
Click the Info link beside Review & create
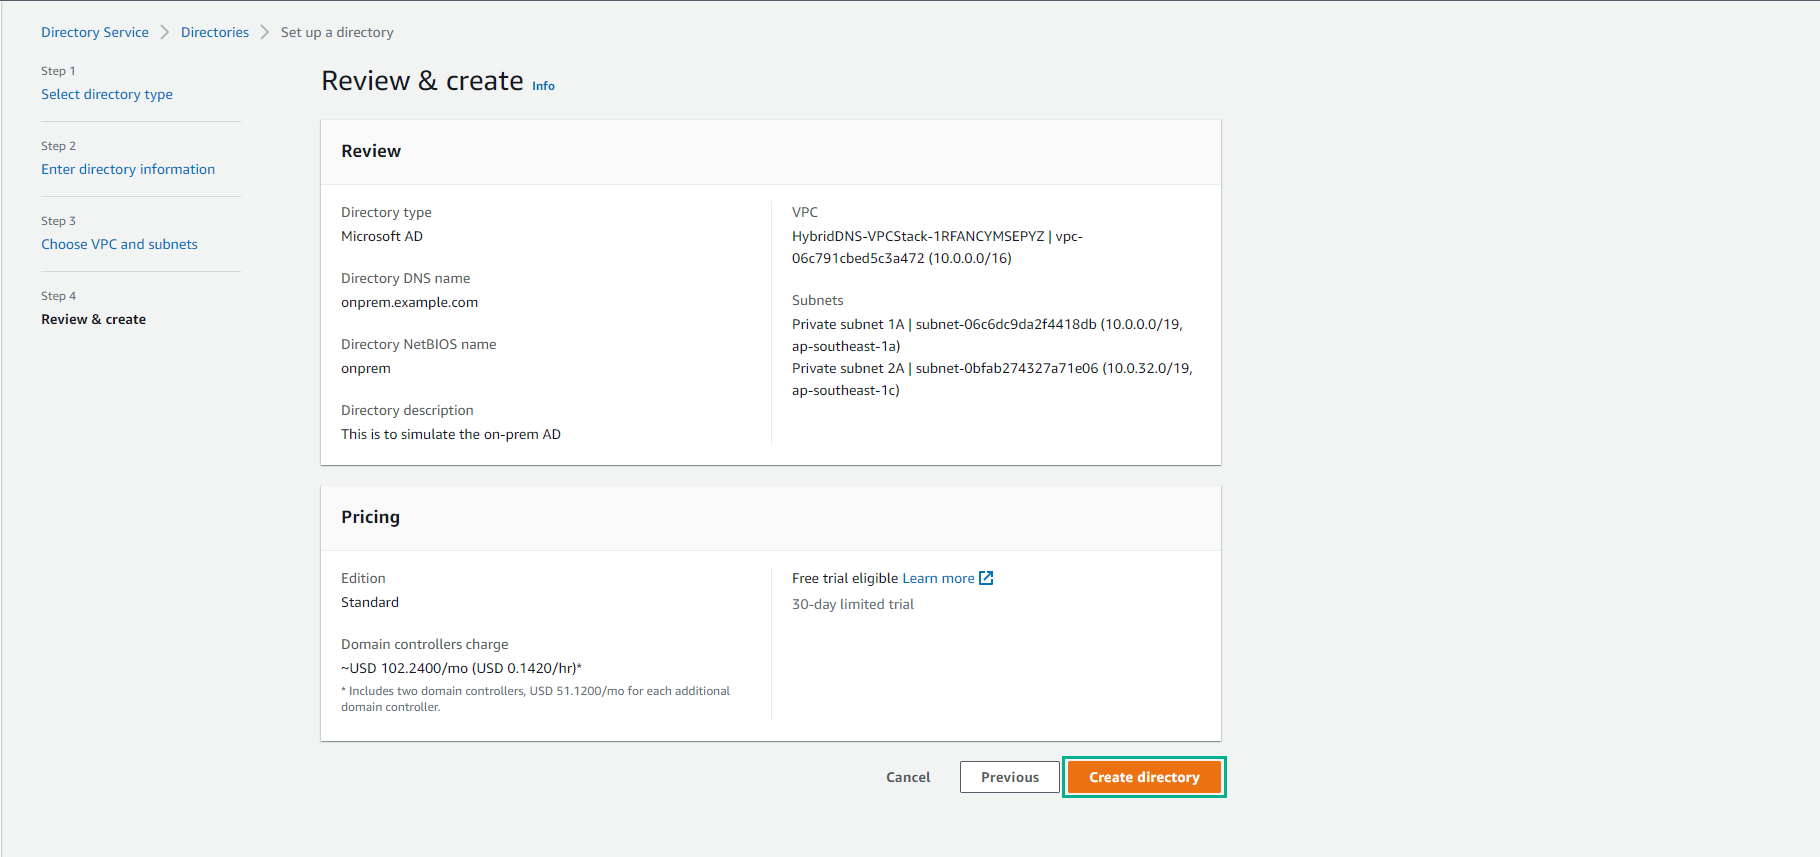(543, 86)
